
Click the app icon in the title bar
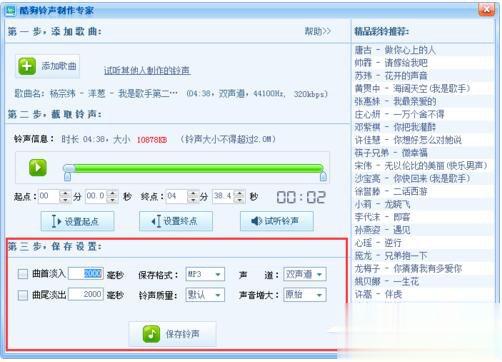(10, 10)
